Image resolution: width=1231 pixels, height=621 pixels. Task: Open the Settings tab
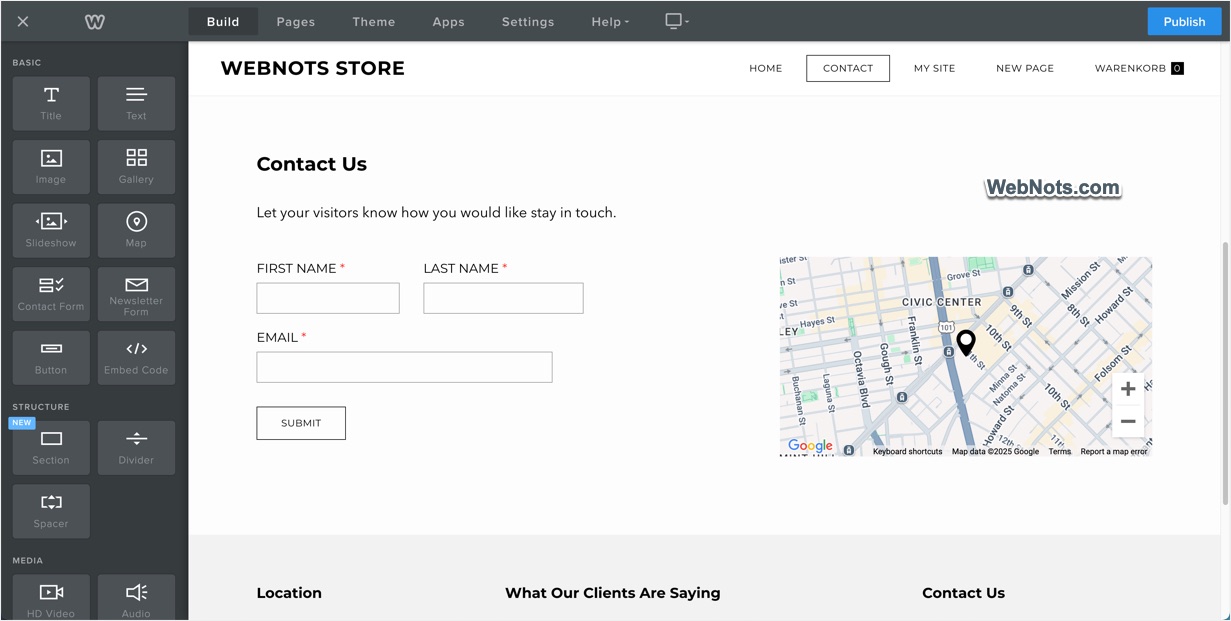[528, 21]
